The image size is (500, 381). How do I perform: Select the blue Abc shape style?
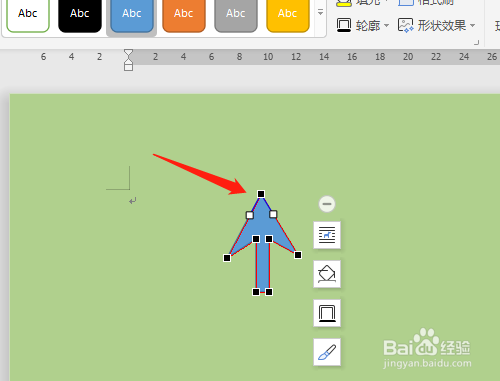click(132, 15)
